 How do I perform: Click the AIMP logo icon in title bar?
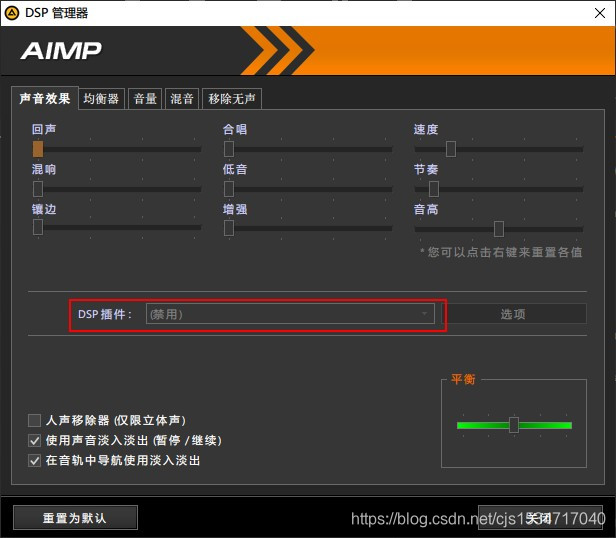click(x=11, y=13)
